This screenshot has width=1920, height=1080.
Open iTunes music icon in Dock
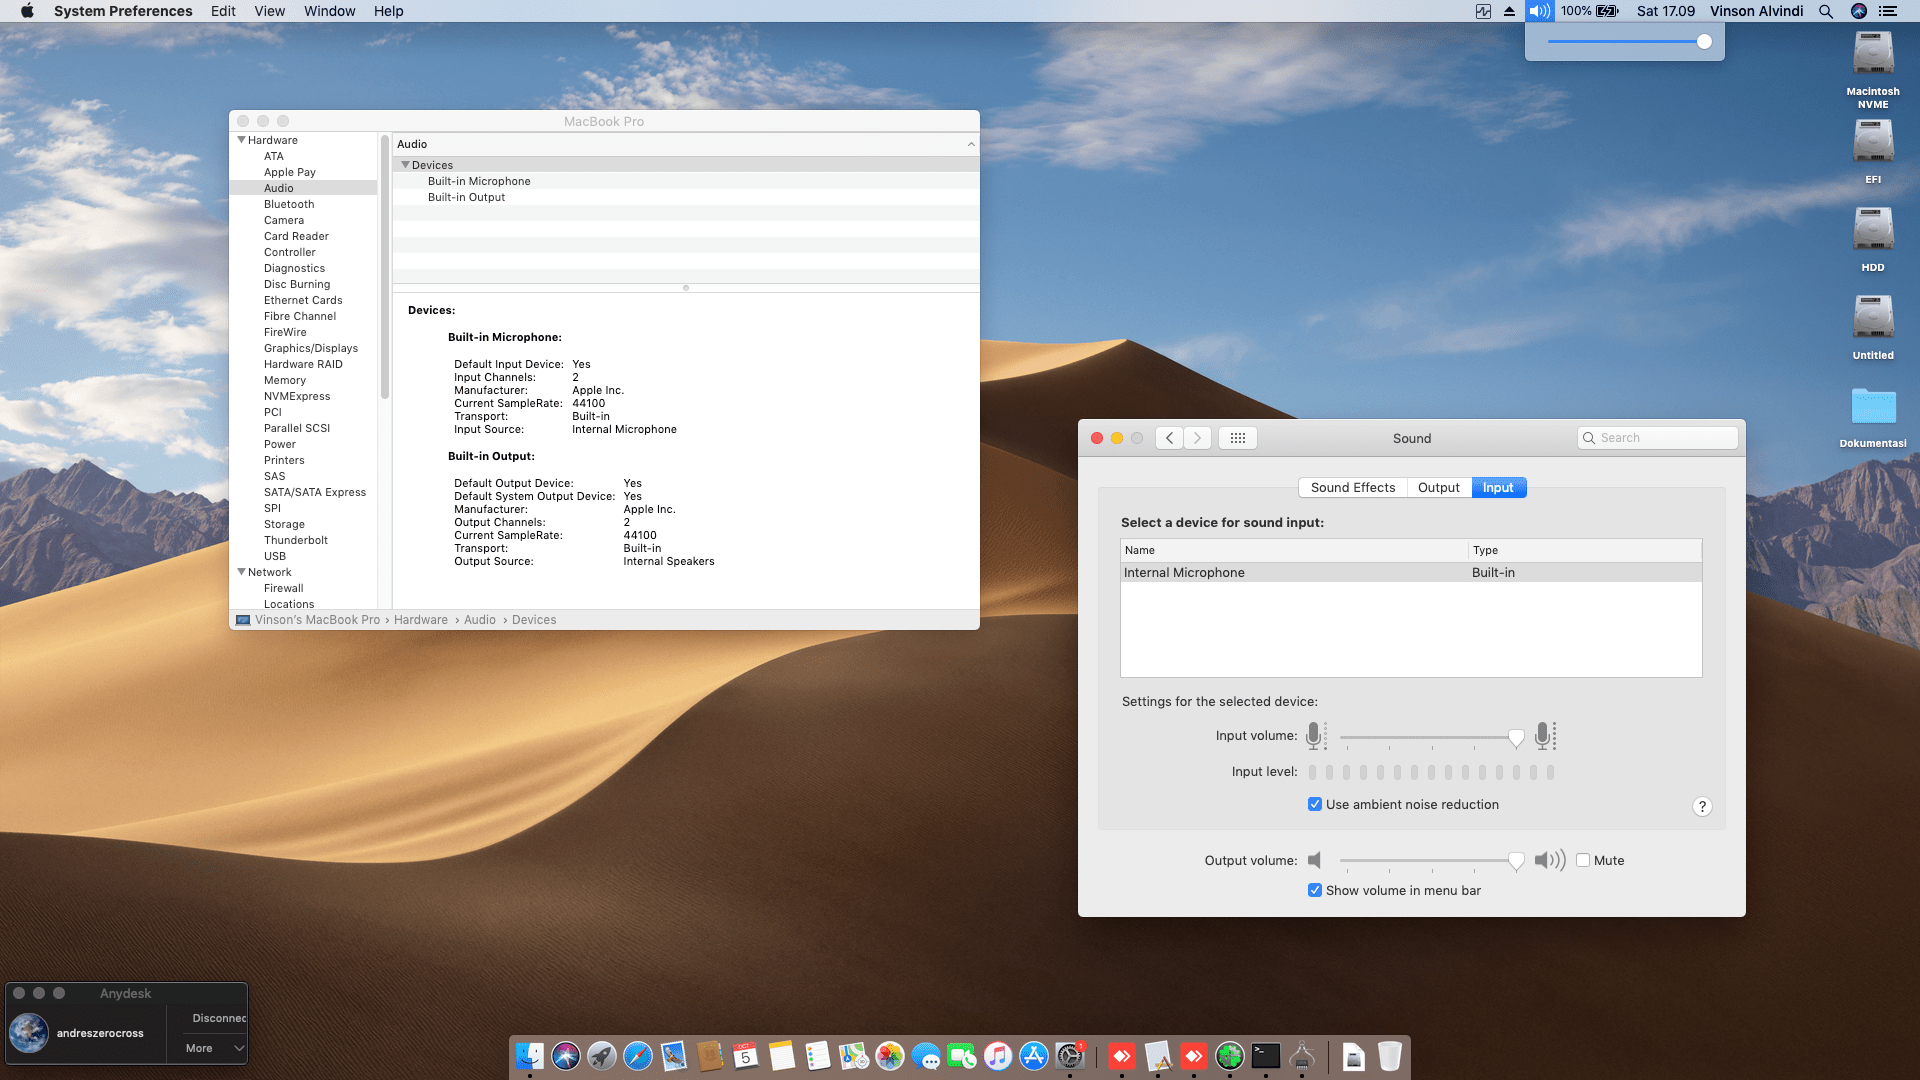[x=998, y=1056]
